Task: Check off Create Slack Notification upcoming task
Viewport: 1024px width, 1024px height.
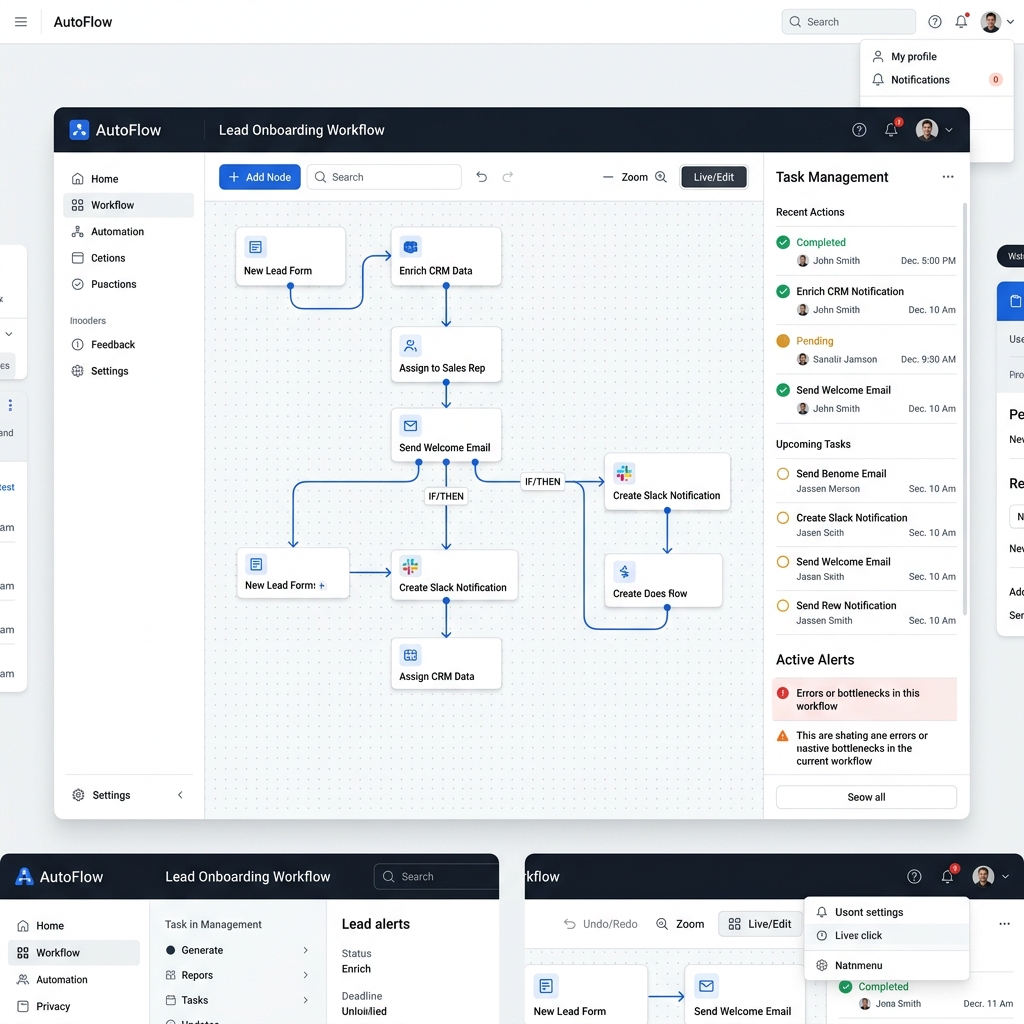Action: click(x=782, y=518)
